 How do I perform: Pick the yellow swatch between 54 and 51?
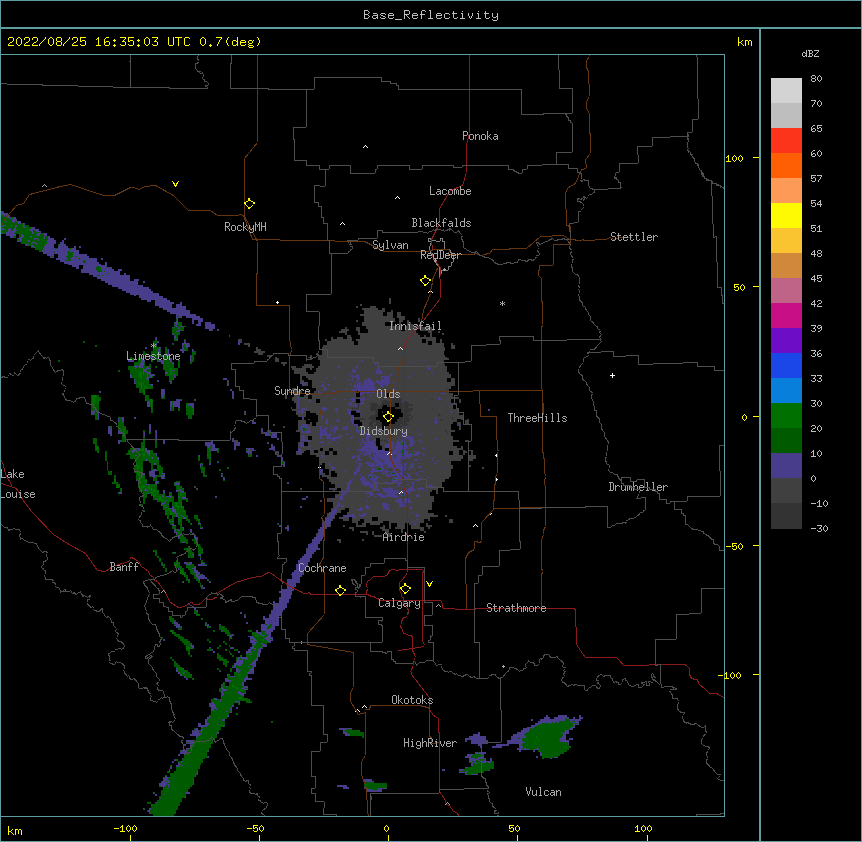[786, 215]
